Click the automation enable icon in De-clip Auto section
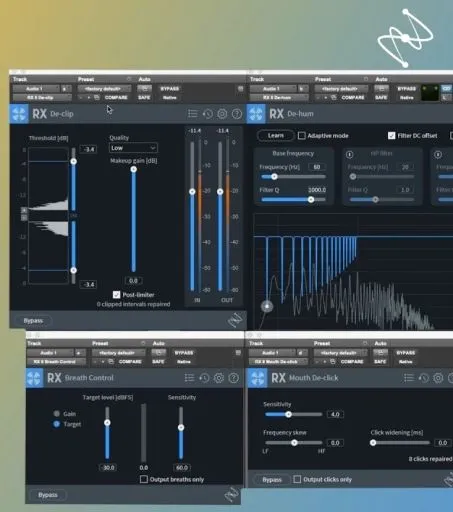This screenshot has width=453, height=512. point(144,89)
